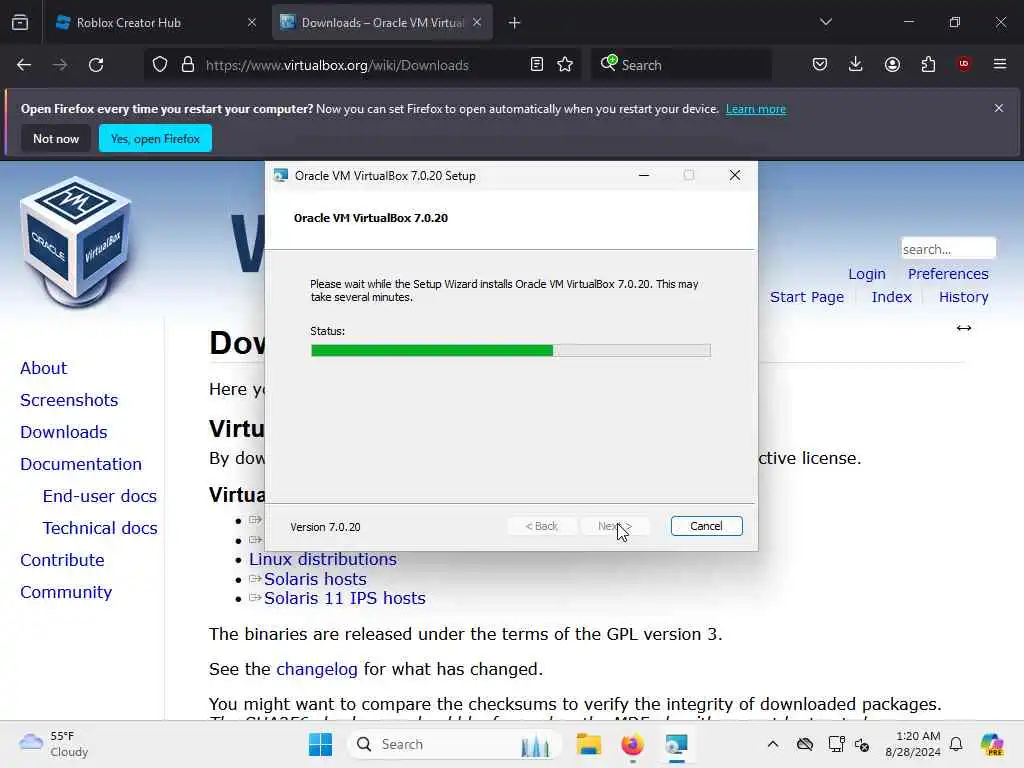This screenshot has width=1024, height=768.
Task: Click the Firefox taskbar icon
Action: pos(632,744)
